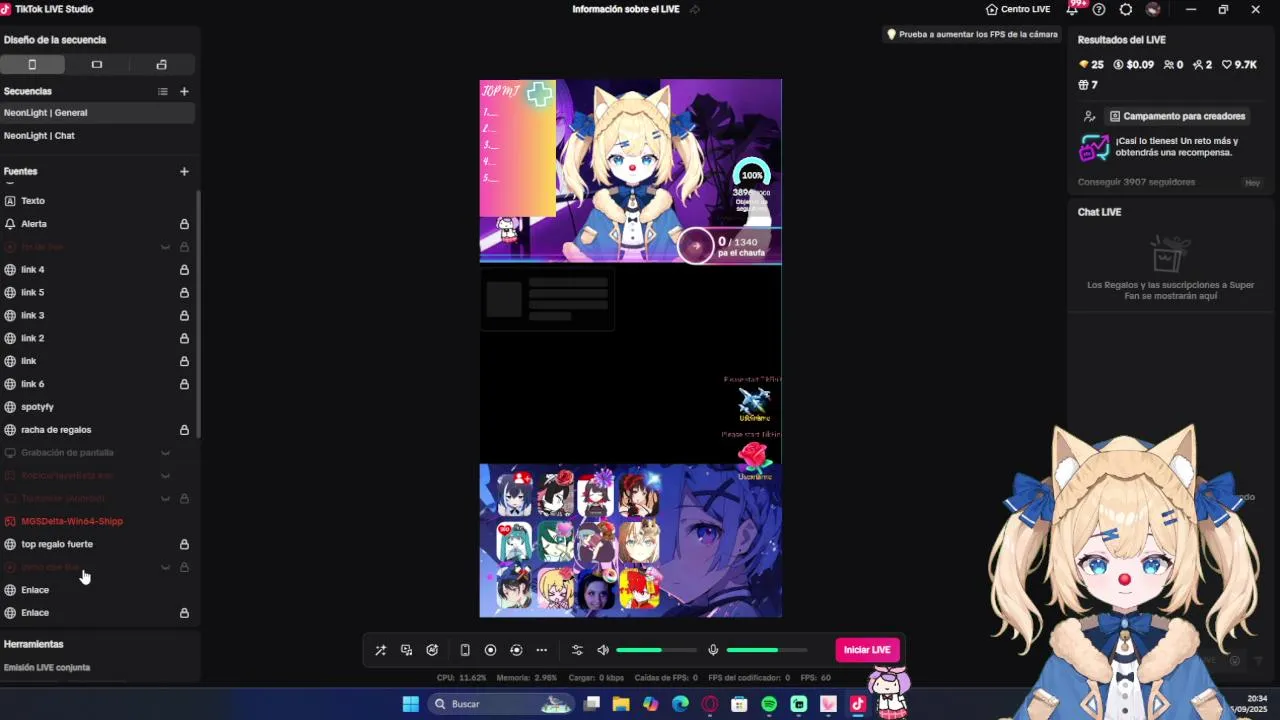Edit Información sobre el LIVE
The height and width of the screenshot is (720, 1280).
626,9
